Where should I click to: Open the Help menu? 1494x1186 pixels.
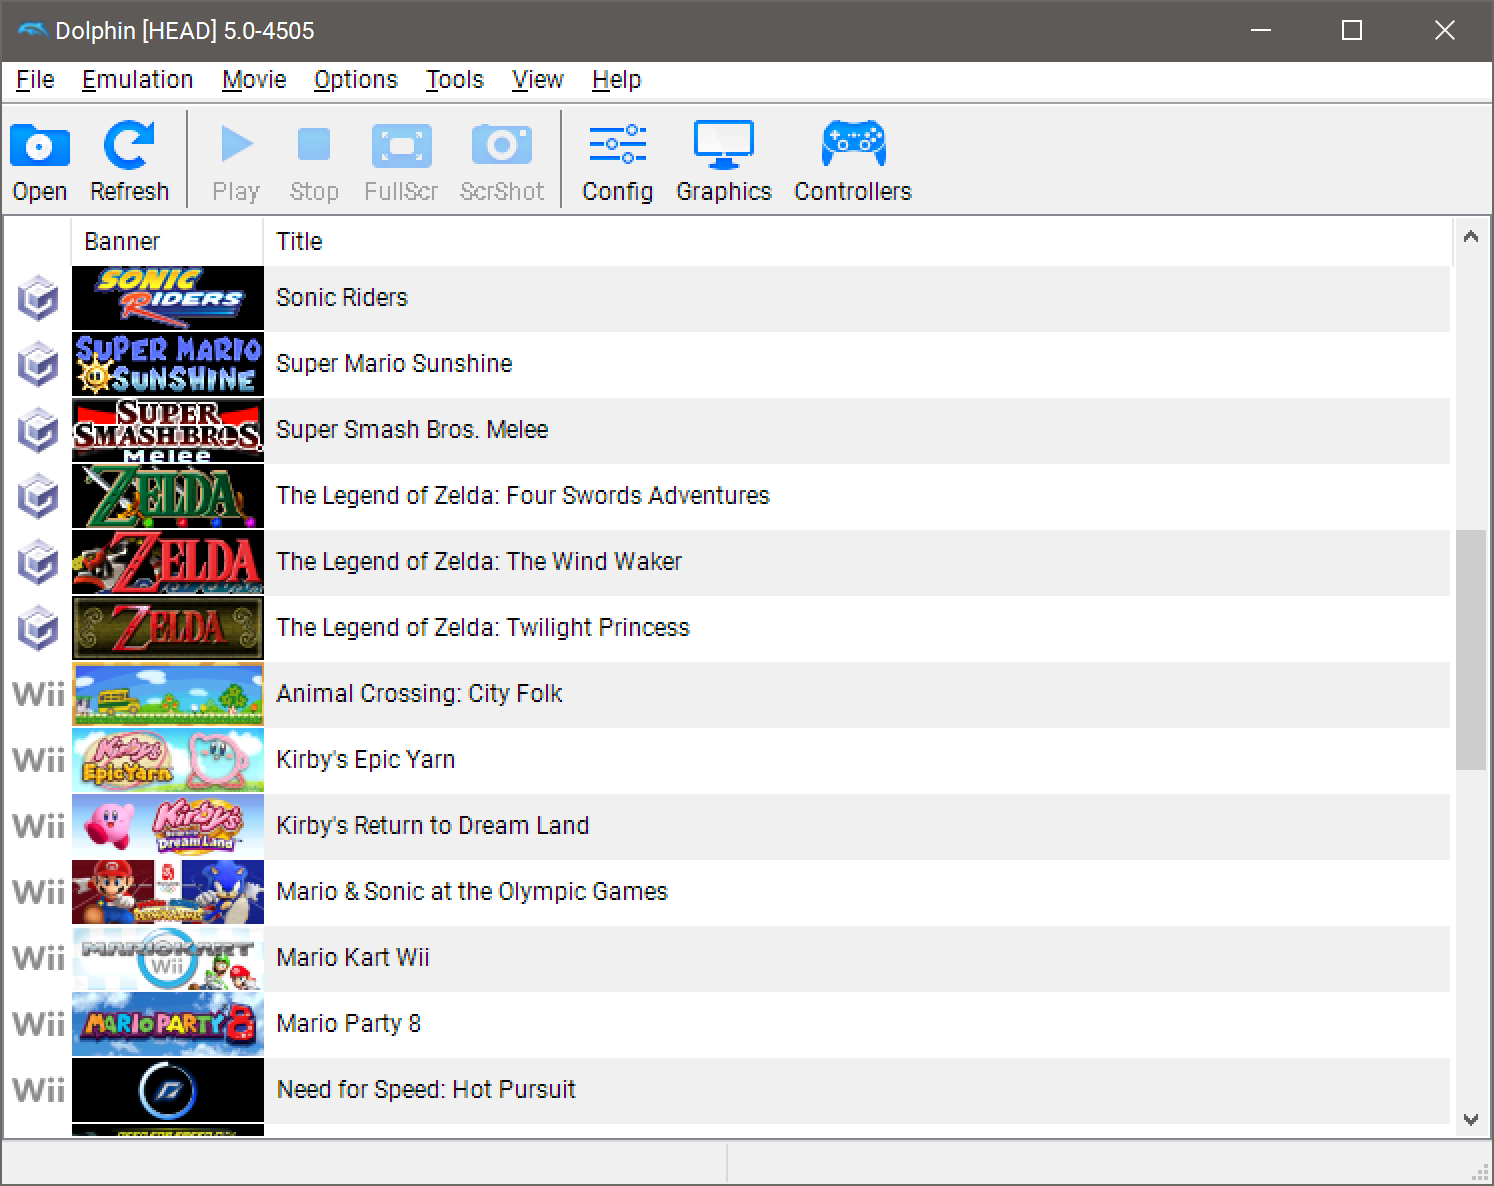tap(617, 80)
